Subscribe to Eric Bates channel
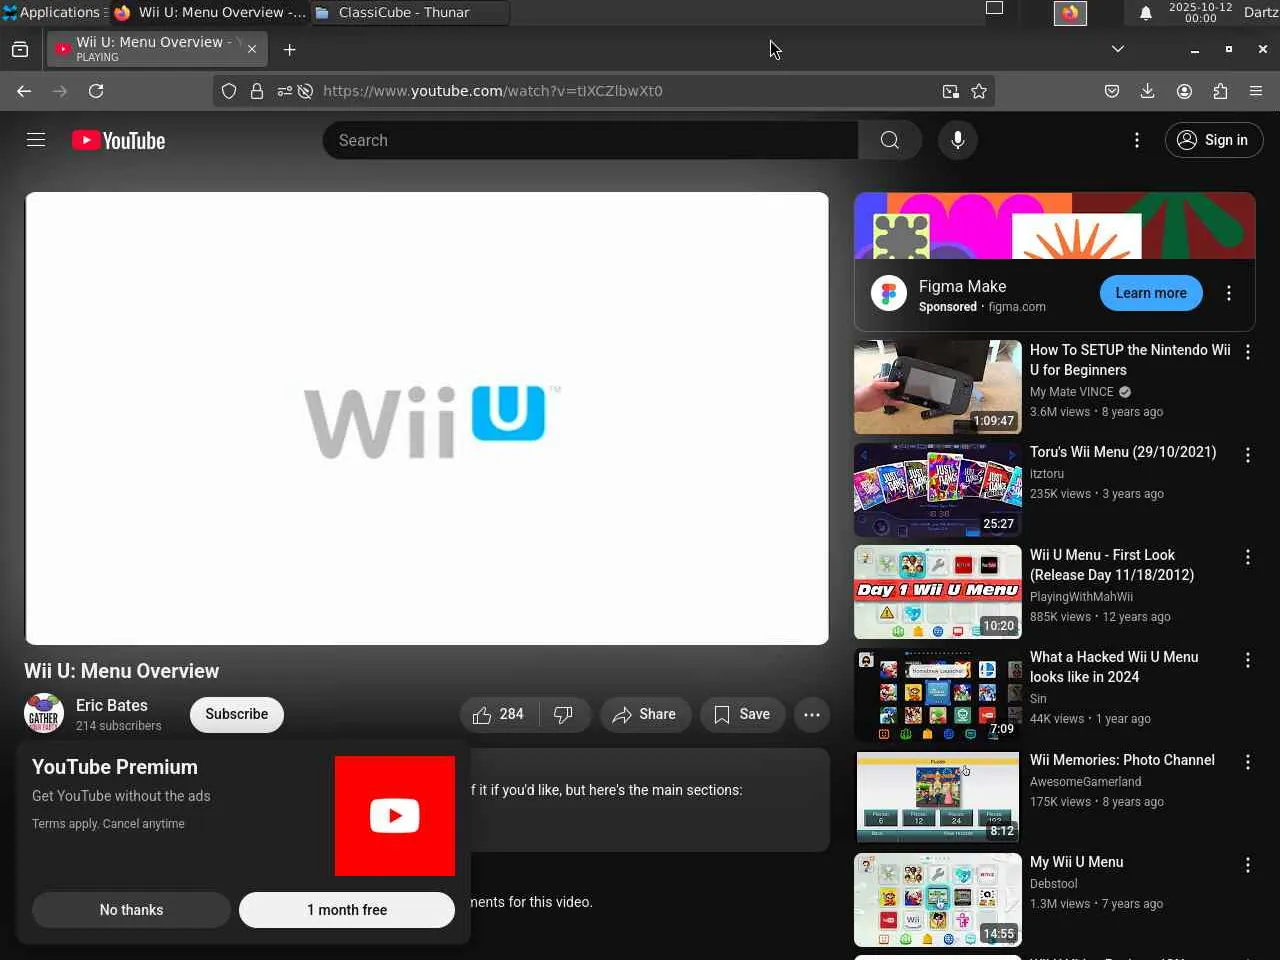This screenshot has height=960, width=1280. 237,714
